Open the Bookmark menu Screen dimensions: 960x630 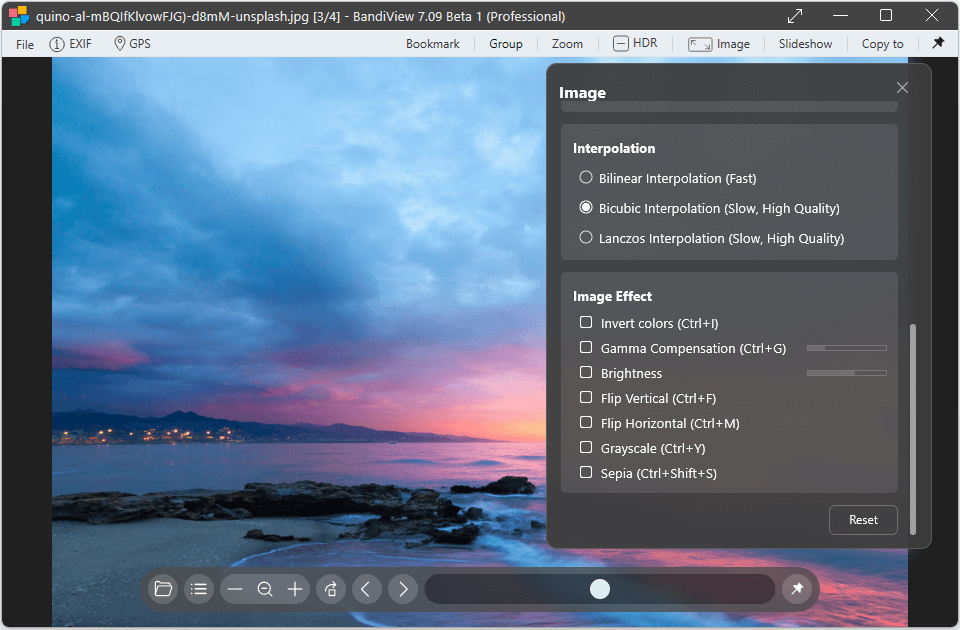click(x=432, y=44)
